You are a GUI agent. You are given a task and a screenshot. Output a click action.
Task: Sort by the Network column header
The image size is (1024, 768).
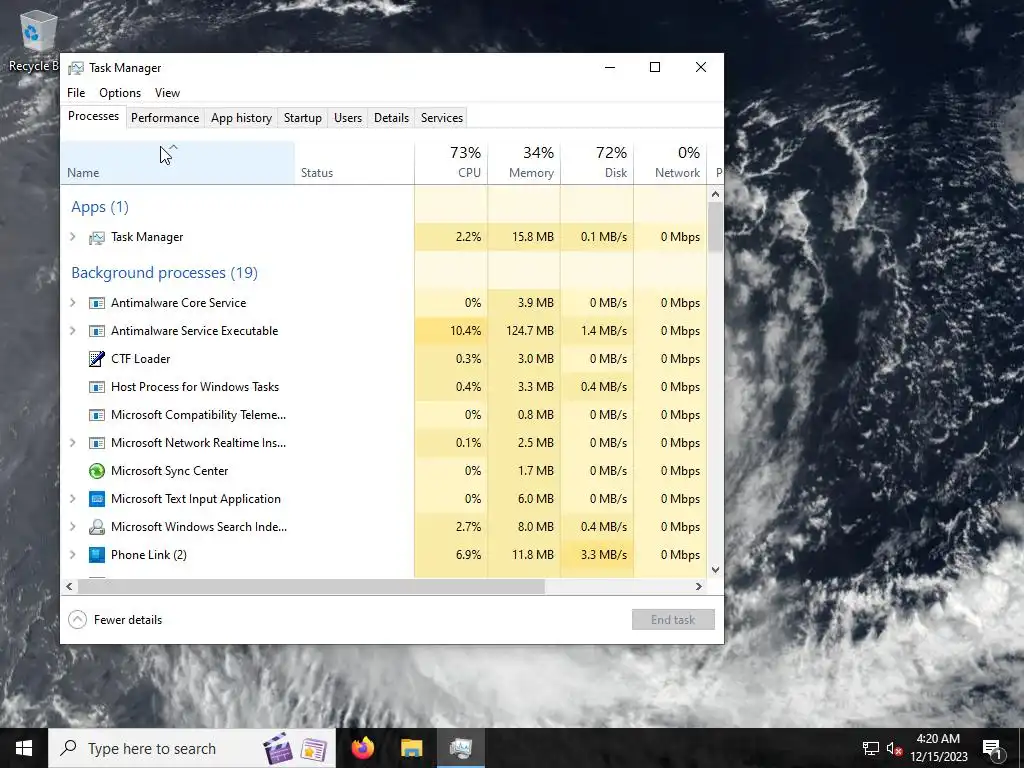pyautogui.click(x=671, y=163)
